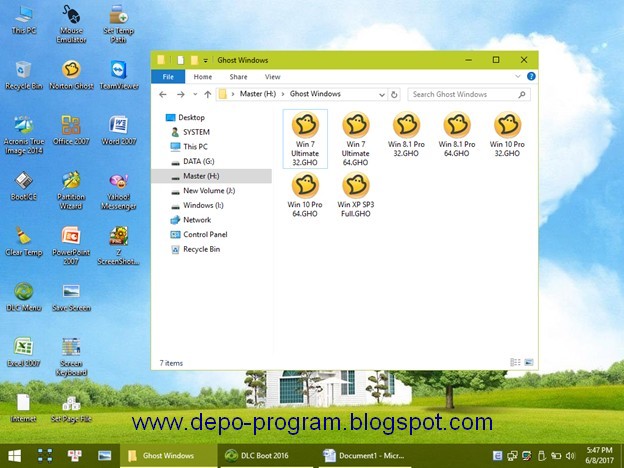Launch Yahoo! Messenger shortcut
This screenshot has width=624, height=468.
coord(119,191)
